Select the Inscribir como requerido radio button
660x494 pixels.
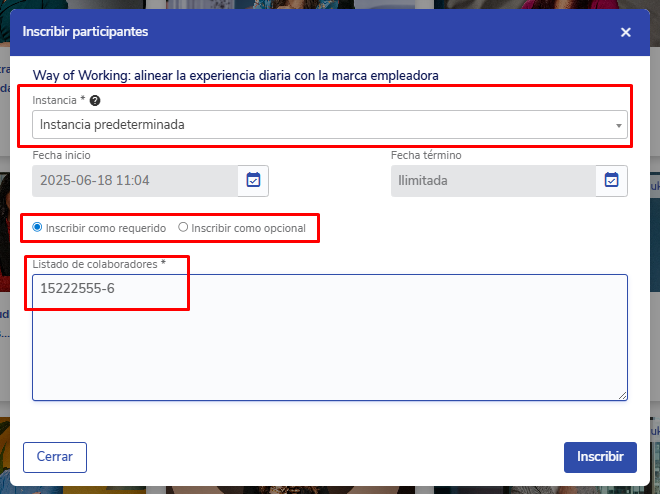[x=38, y=227]
